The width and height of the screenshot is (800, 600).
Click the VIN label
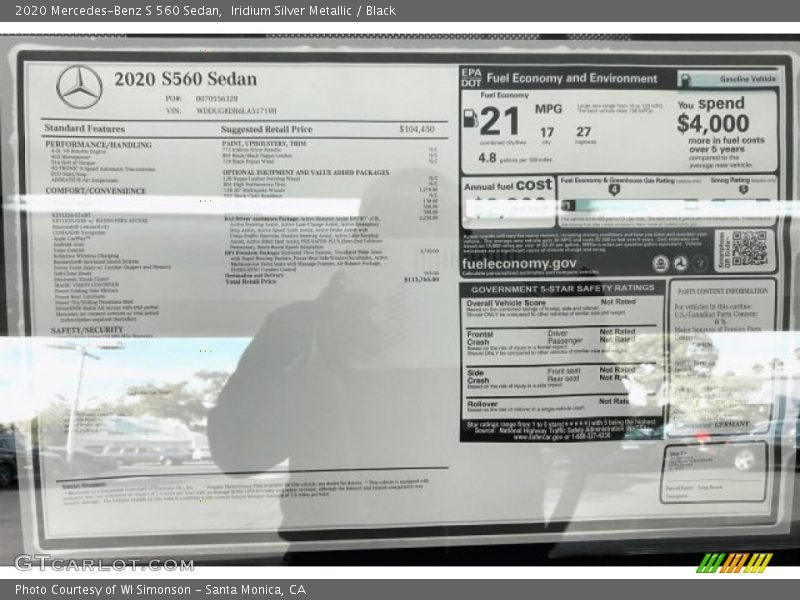pyautogui.click(x=173, y=111)
